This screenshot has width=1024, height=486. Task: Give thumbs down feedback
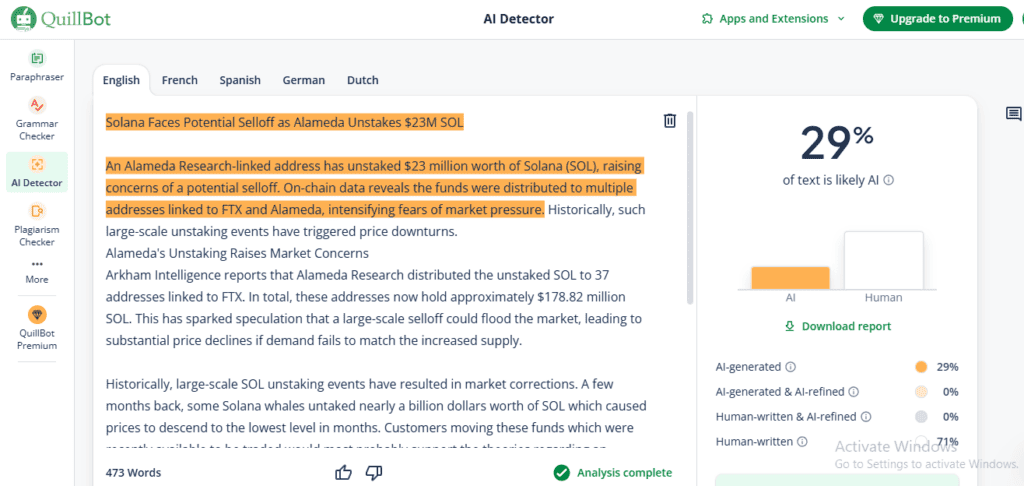point(374,472)
